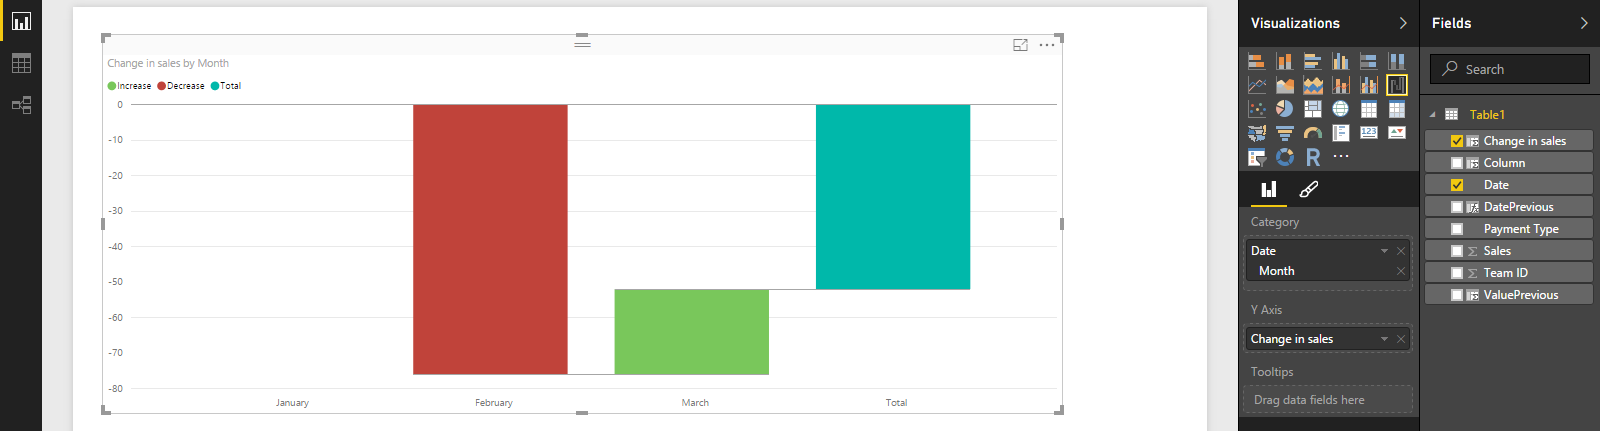The width and height of the screenshot is (1600, 431).
Task: Import a custom visual via ellipsis
Action: tap(1341, 156)
